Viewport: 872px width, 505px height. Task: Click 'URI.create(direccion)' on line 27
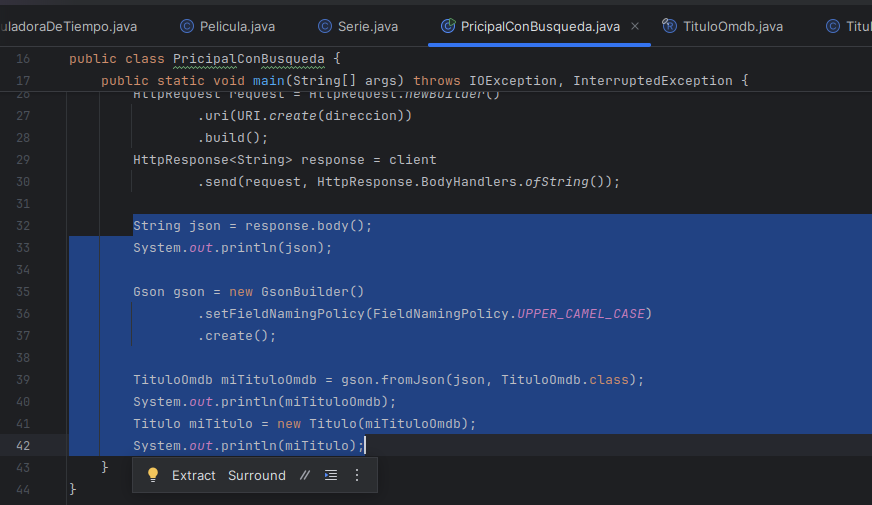320,116
